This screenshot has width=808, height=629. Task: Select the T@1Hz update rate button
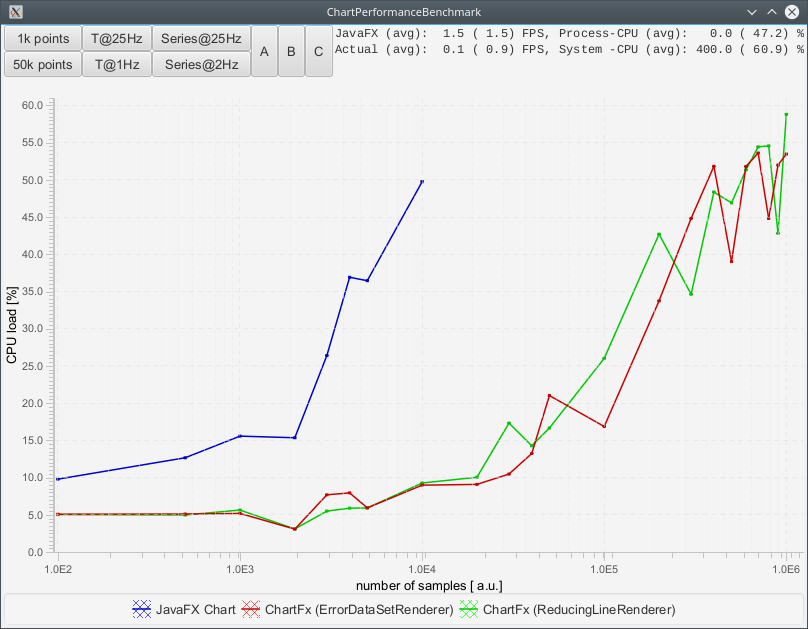(117, 64)
